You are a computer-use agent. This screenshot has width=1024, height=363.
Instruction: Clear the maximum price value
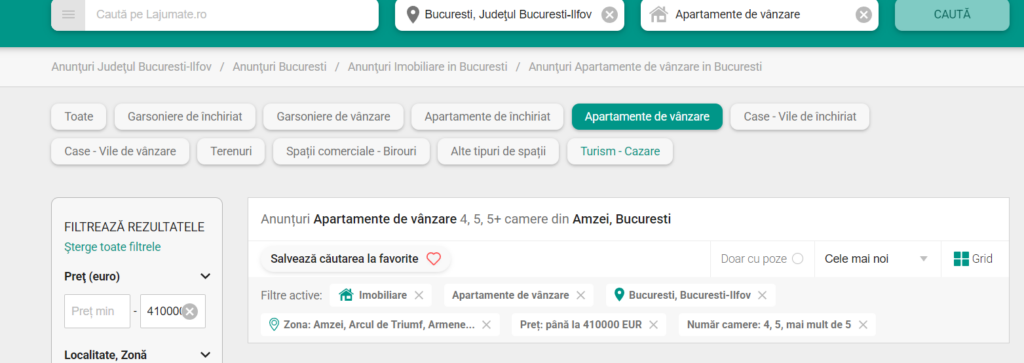190,311
